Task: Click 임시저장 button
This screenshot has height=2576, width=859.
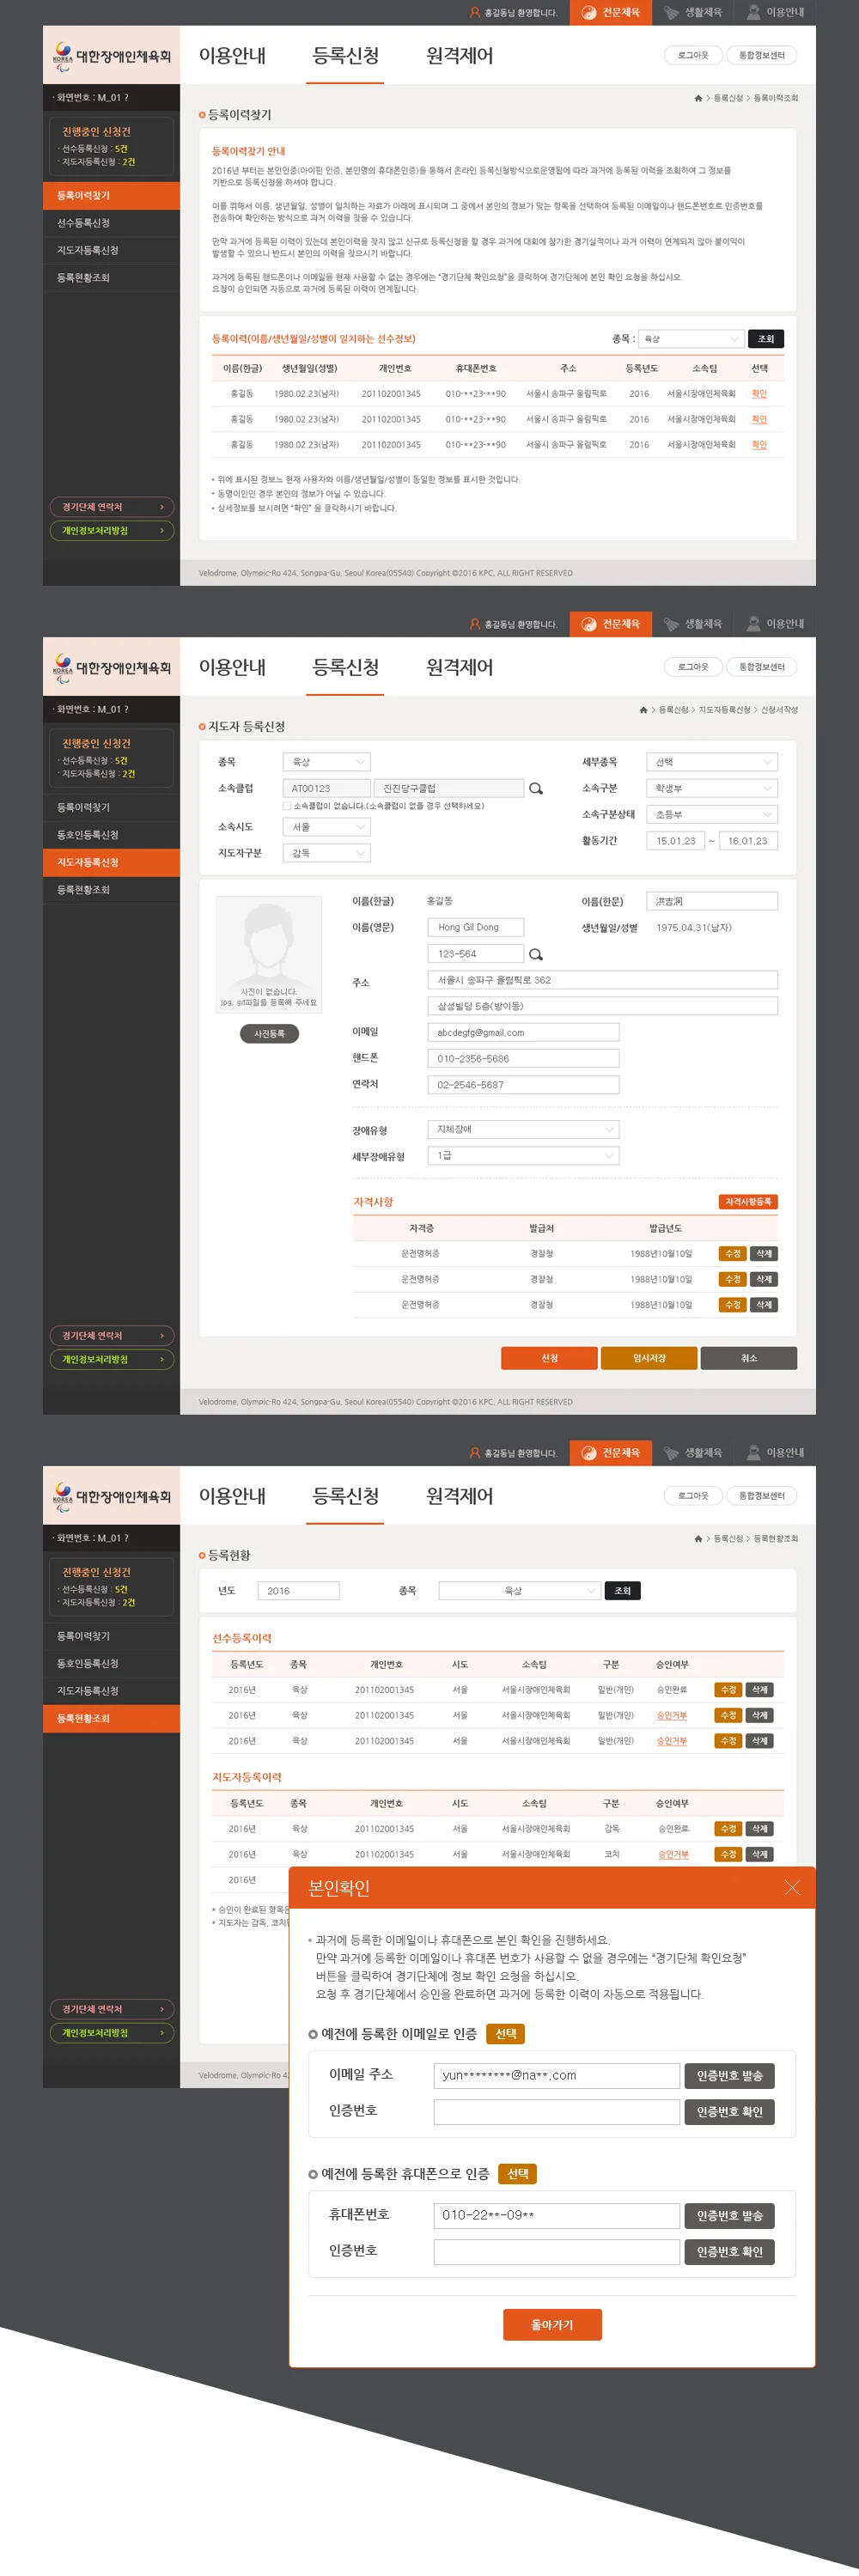Action: pos(649,1358)
